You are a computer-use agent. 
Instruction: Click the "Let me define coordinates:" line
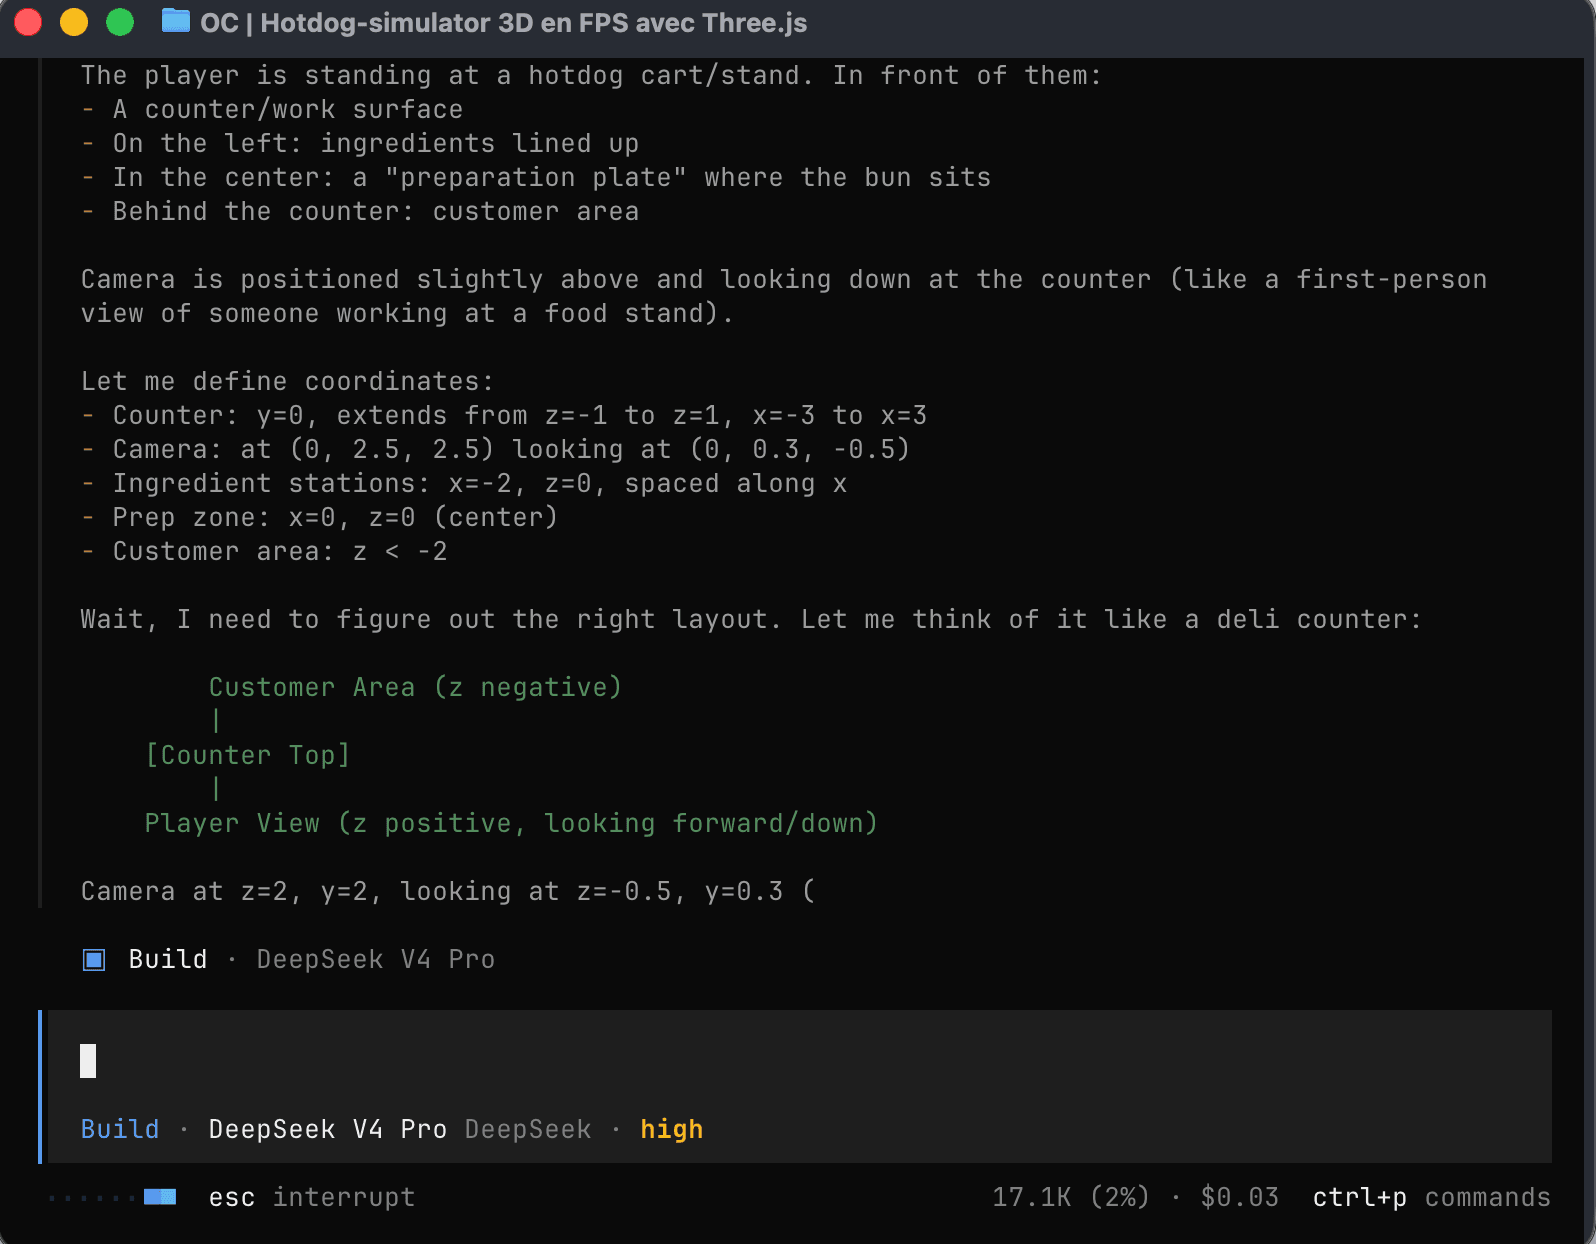288,381
